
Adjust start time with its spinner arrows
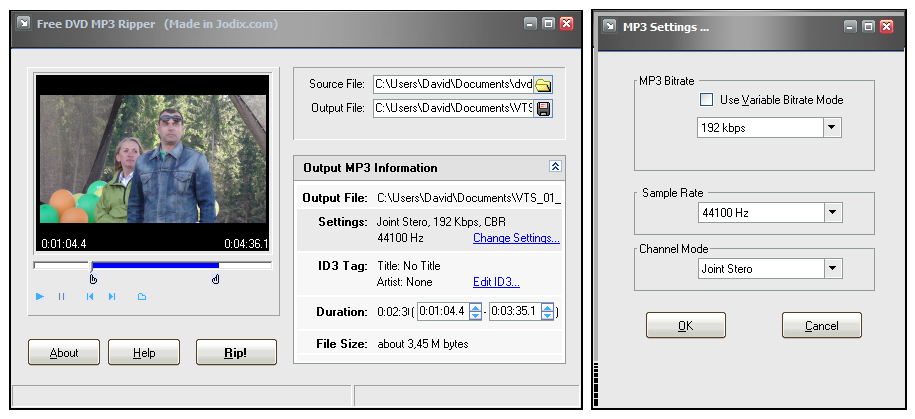click(x=476, y=312)
